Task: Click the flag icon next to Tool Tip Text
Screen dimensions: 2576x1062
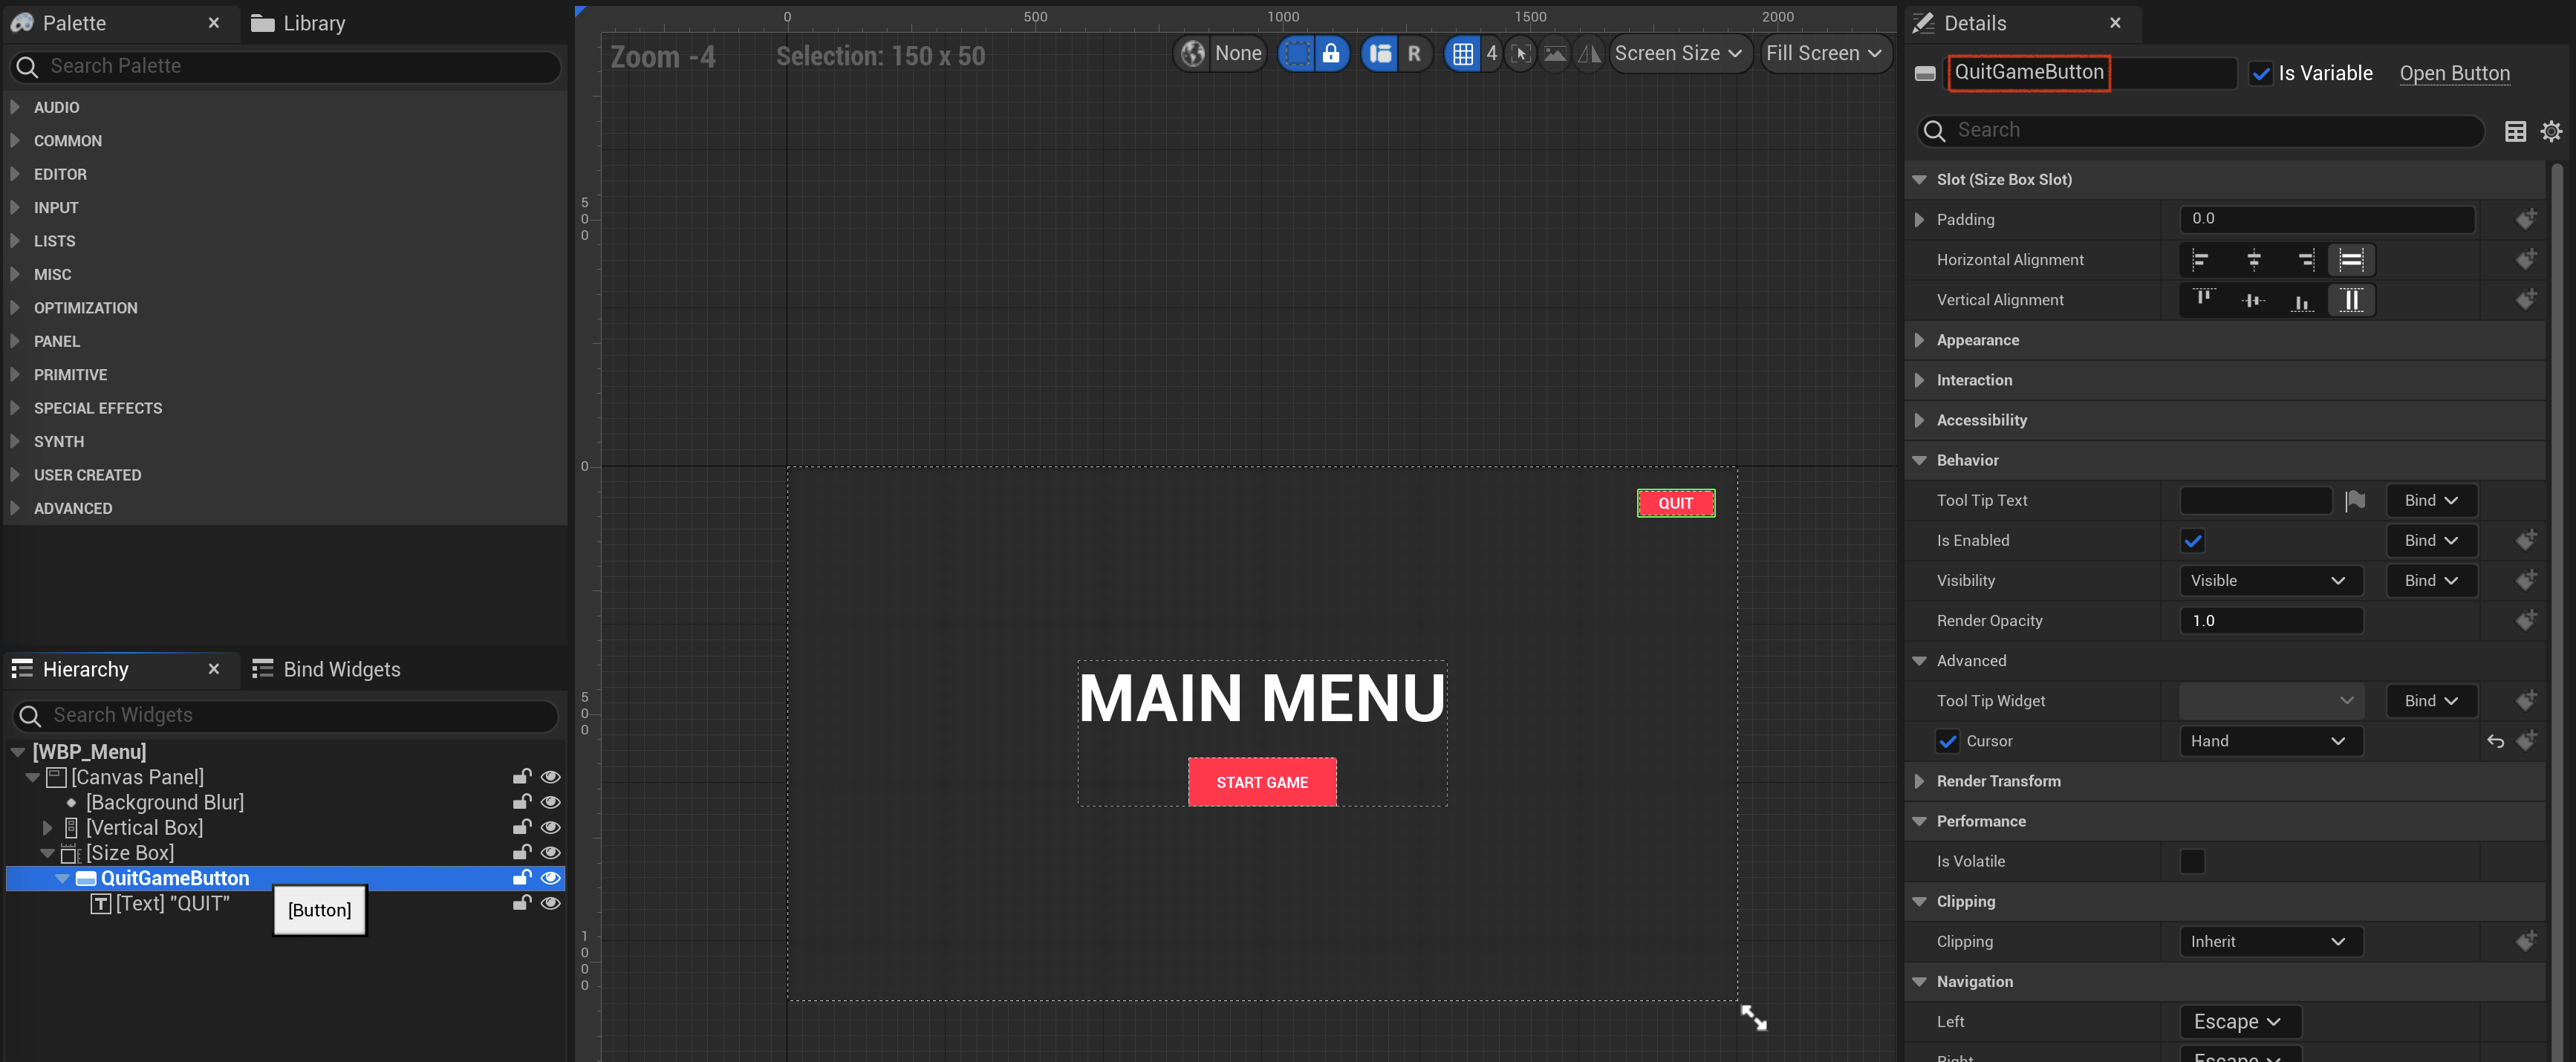Action: point(2355,500)
